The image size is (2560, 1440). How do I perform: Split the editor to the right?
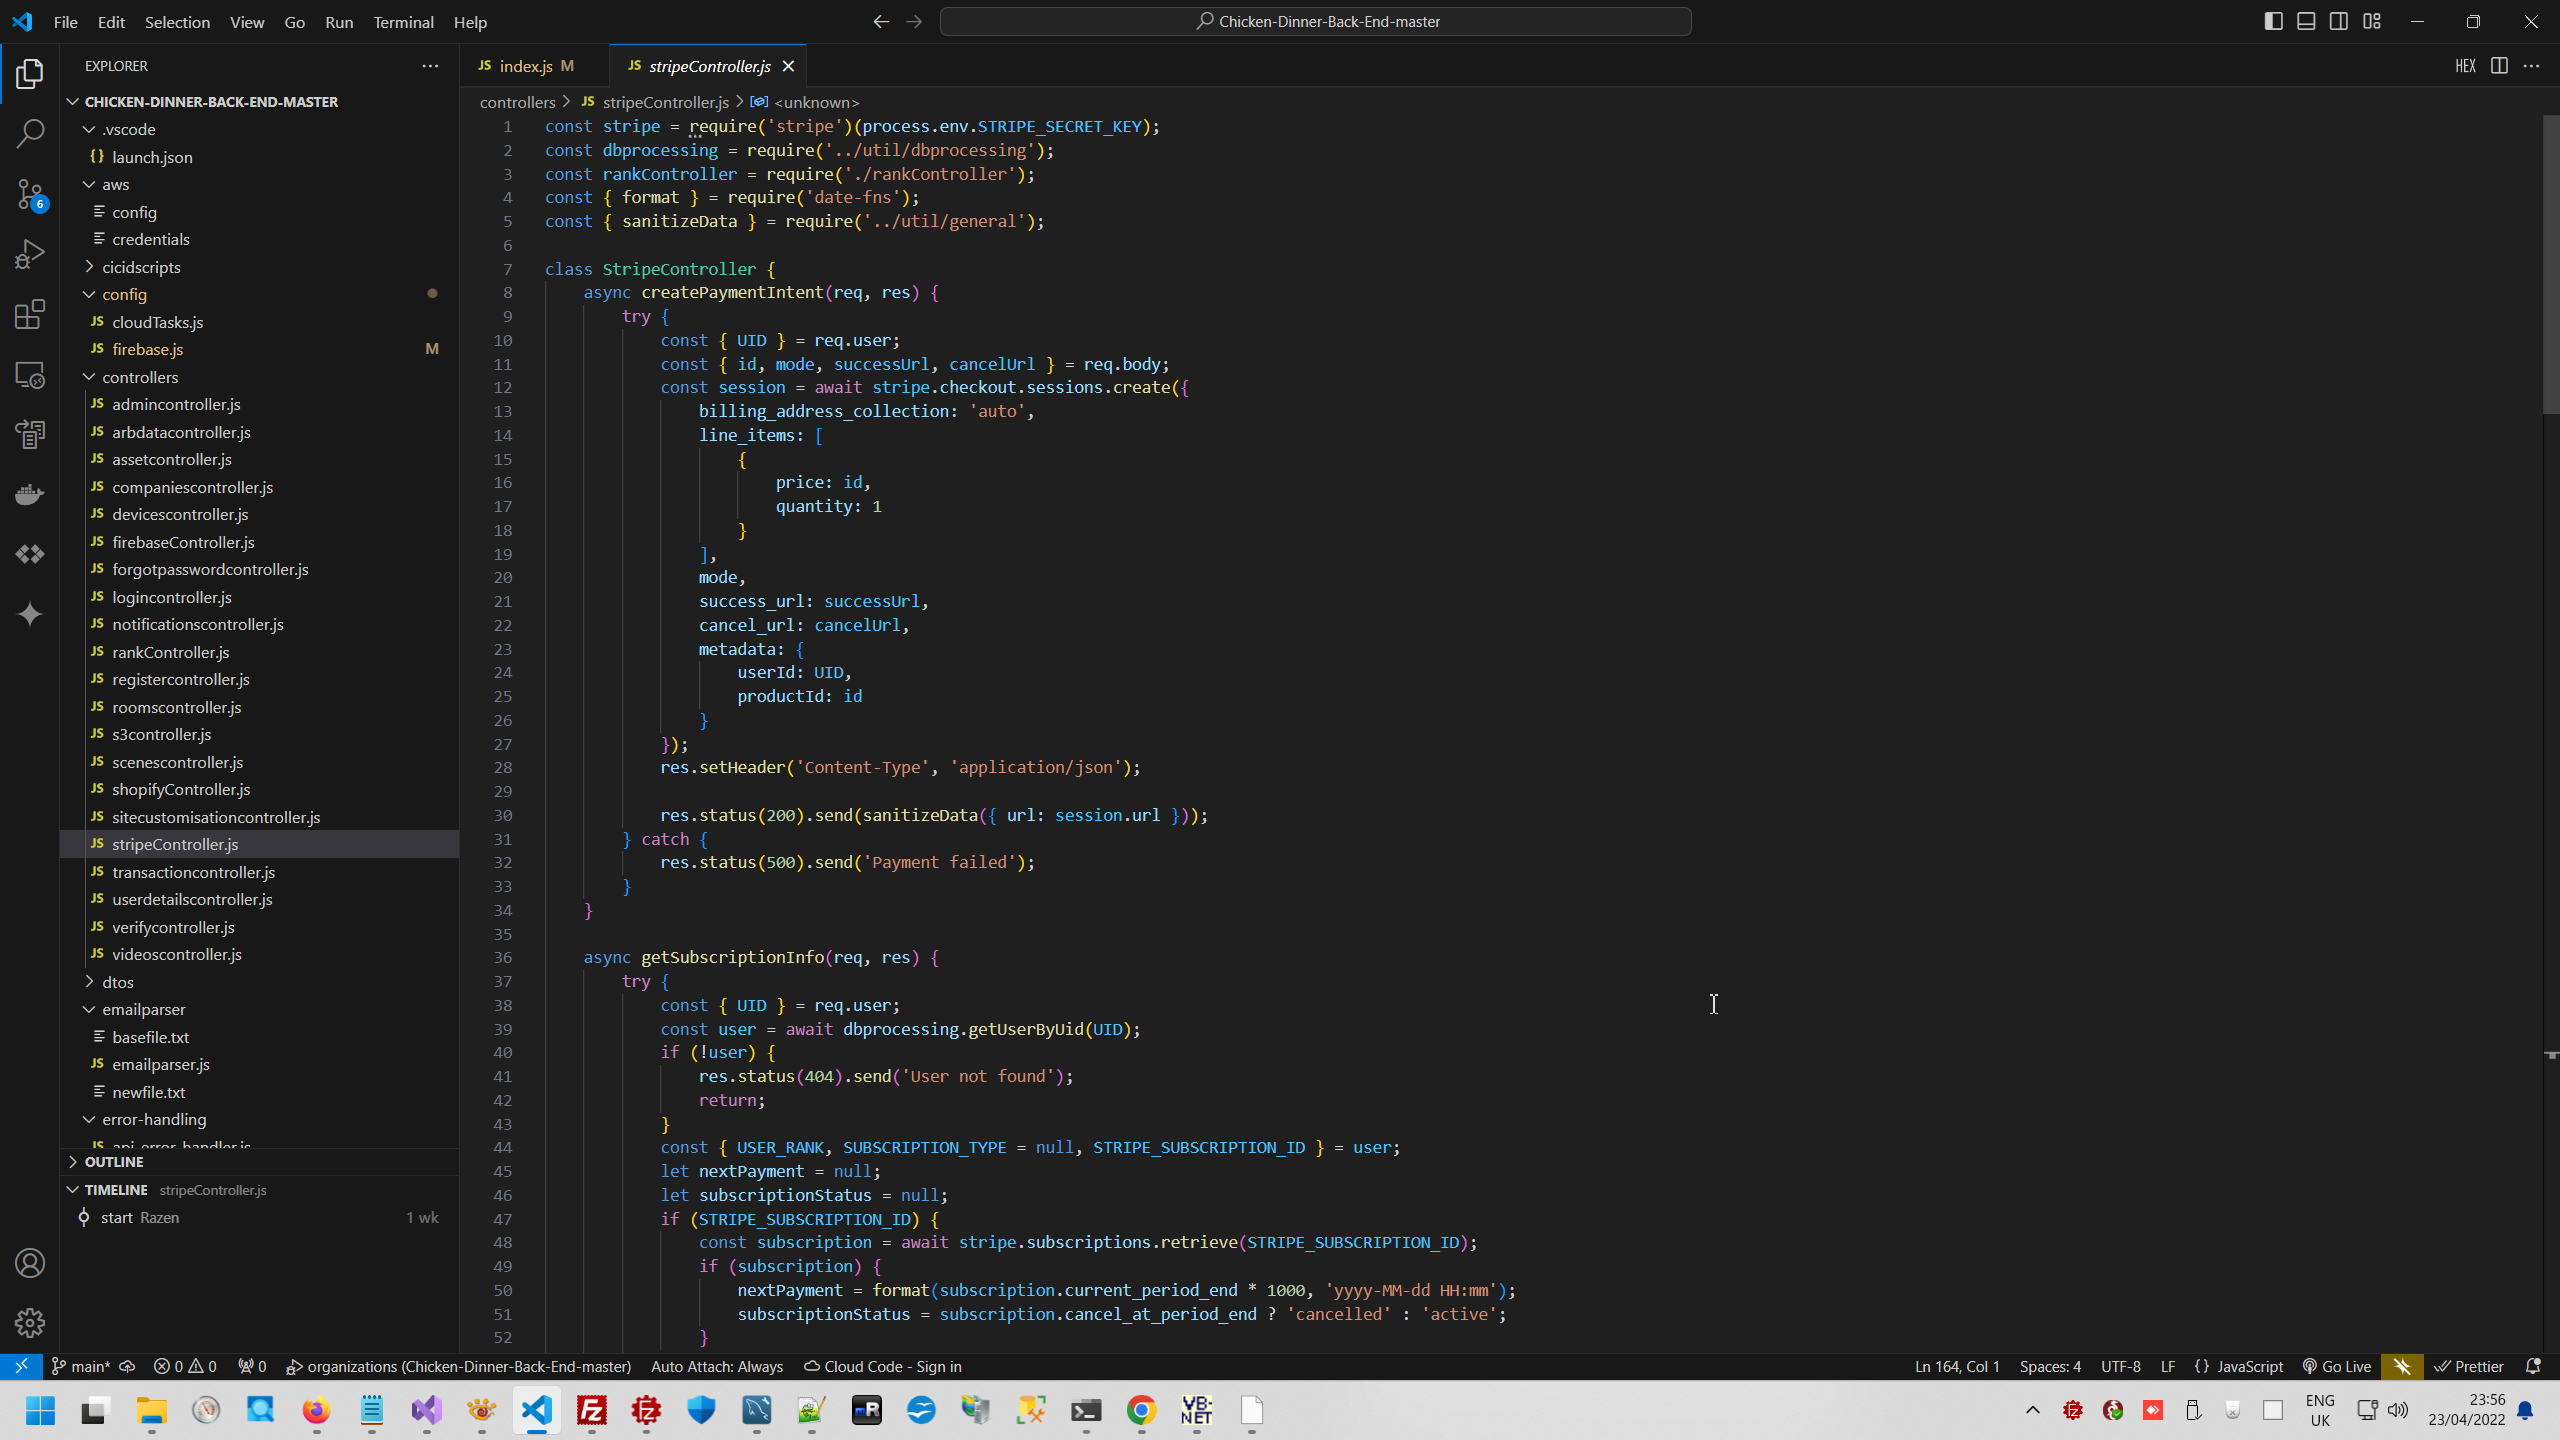2500,66
